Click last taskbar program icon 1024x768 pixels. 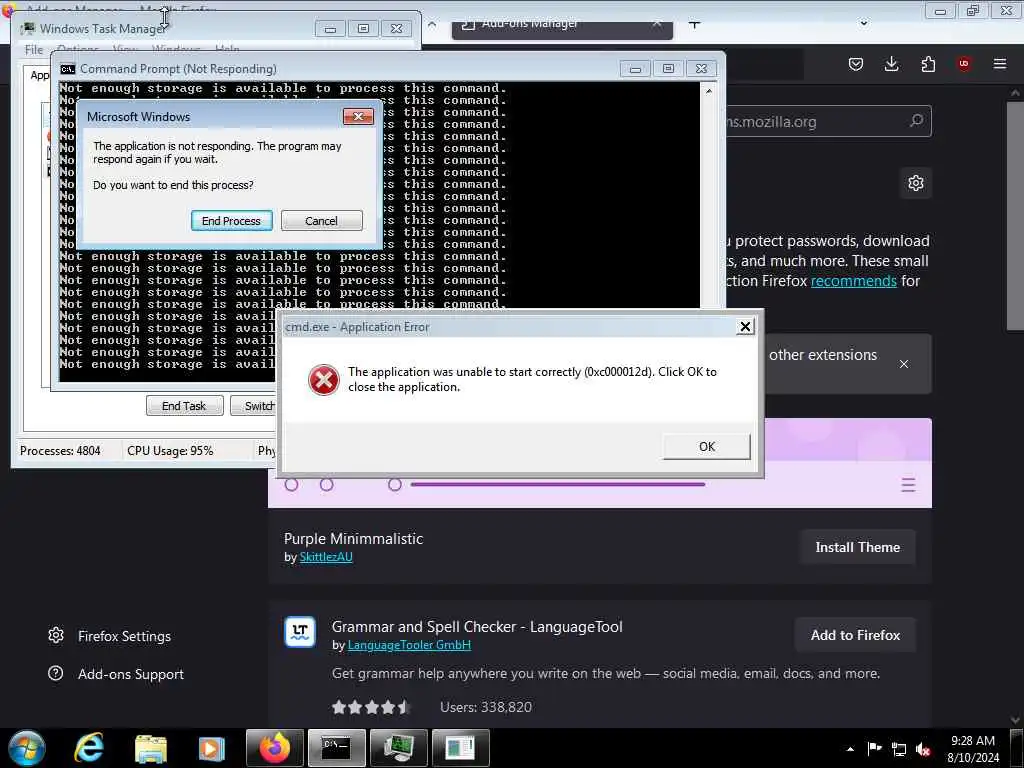460,748
